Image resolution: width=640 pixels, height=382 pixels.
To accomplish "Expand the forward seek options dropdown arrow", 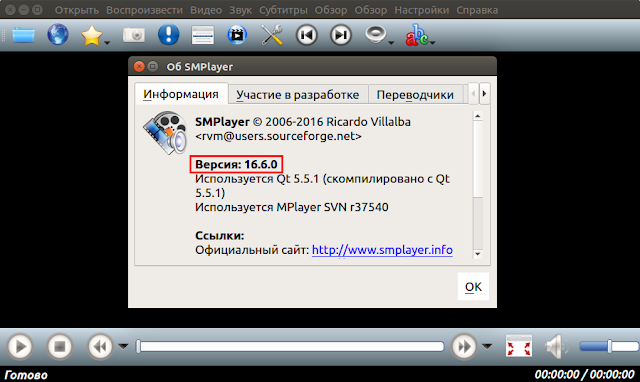I will tap(487, 346).
